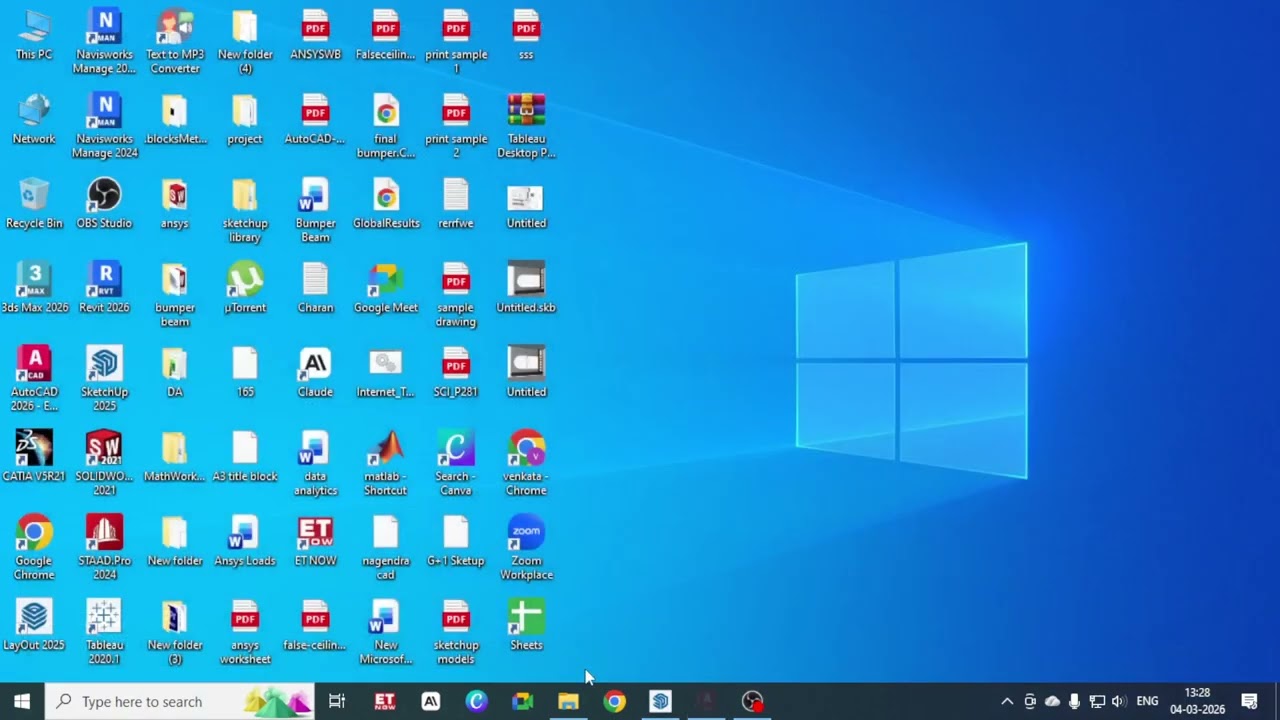The width and height of the screenshot is (1280, 720).
Task: Open SOLIDWORKS 2021 desktop shortcut
Action: coord(104,463)
